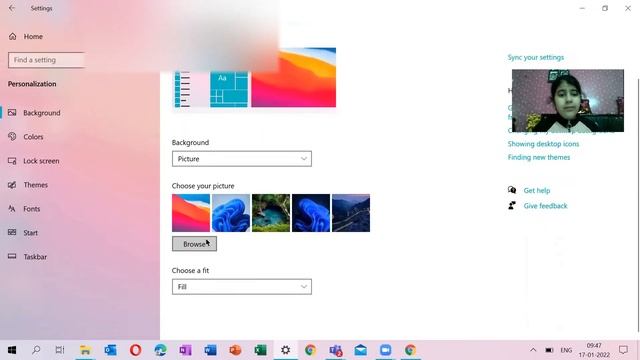This screenshot has height=360, width=640.
Task: Open Showing desktop icons help link
Action: [543, 144]
